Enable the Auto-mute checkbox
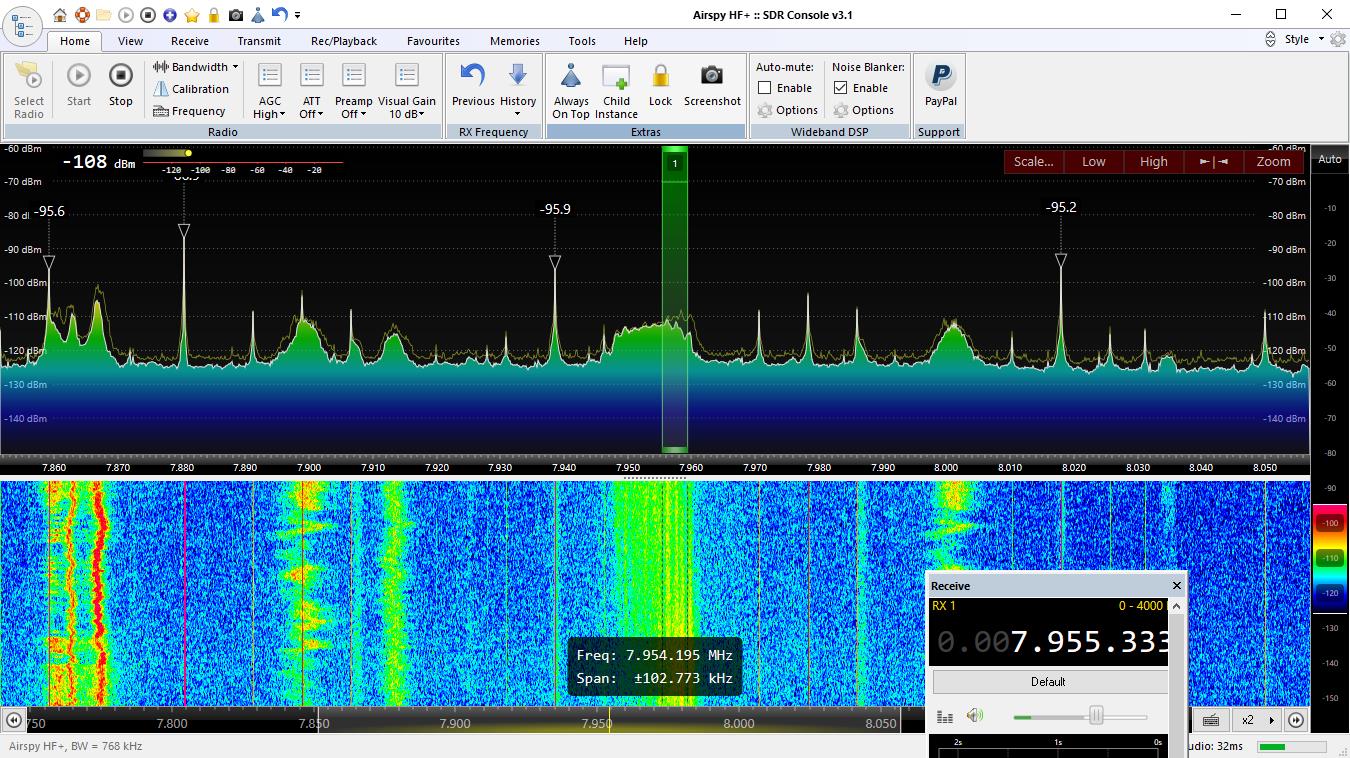The height and width of the screenshot is (758, 1350). tap(765, 88)
